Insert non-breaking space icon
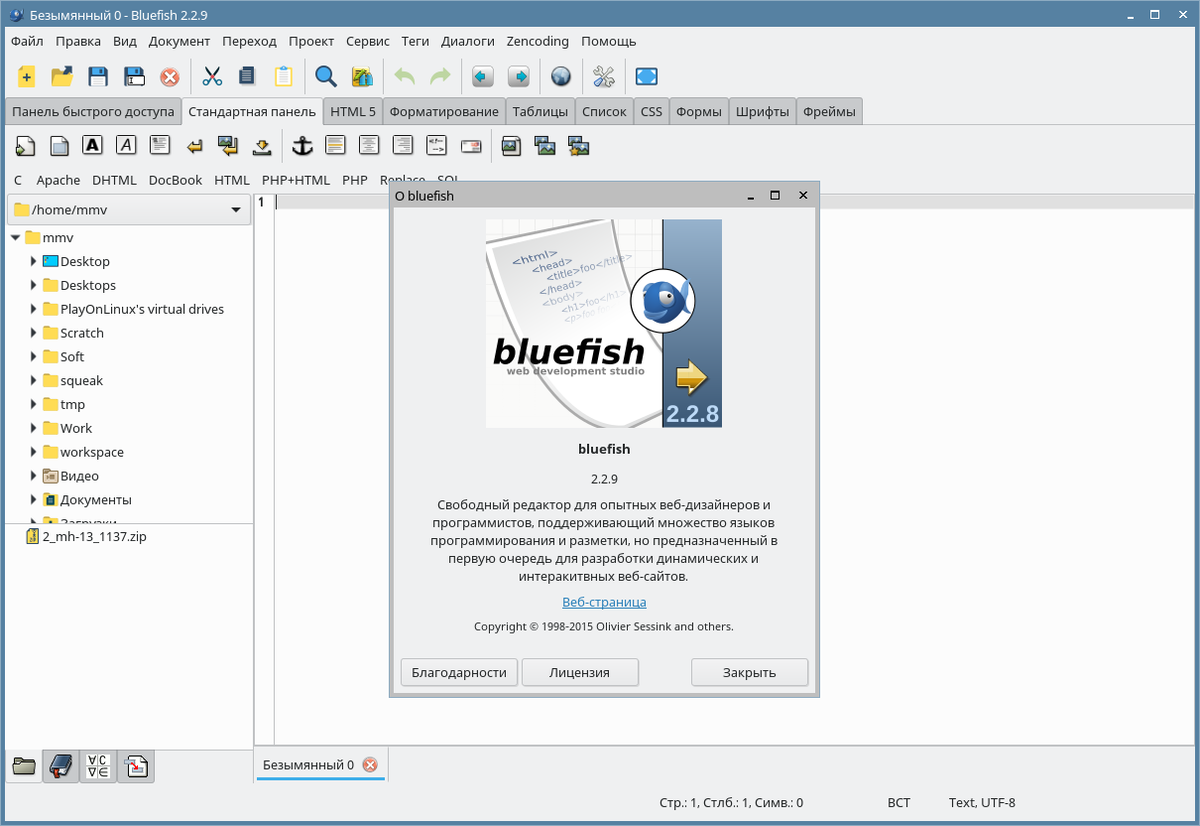This screenshot has width=1200, height=826. click(262, 146)
